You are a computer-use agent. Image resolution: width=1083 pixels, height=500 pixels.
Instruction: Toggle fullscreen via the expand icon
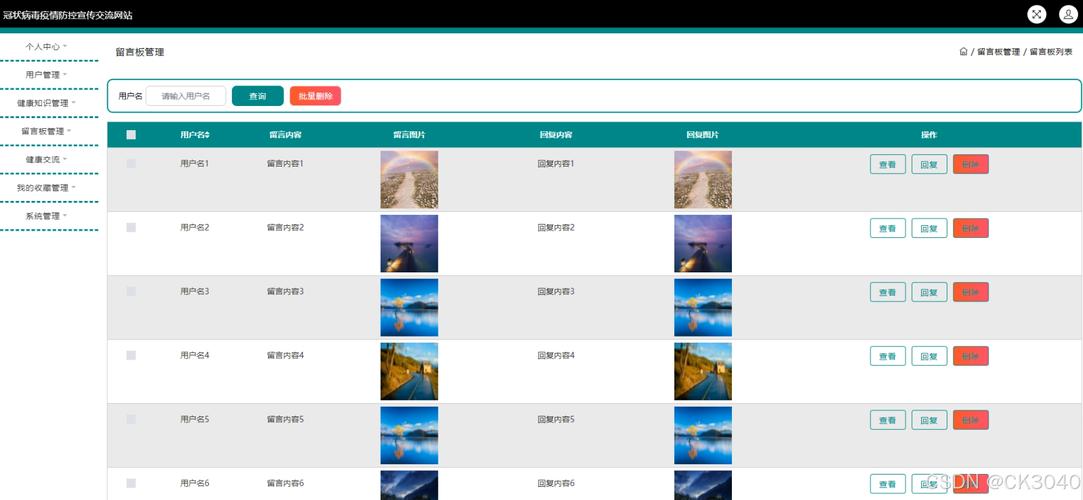(1036, 15)
